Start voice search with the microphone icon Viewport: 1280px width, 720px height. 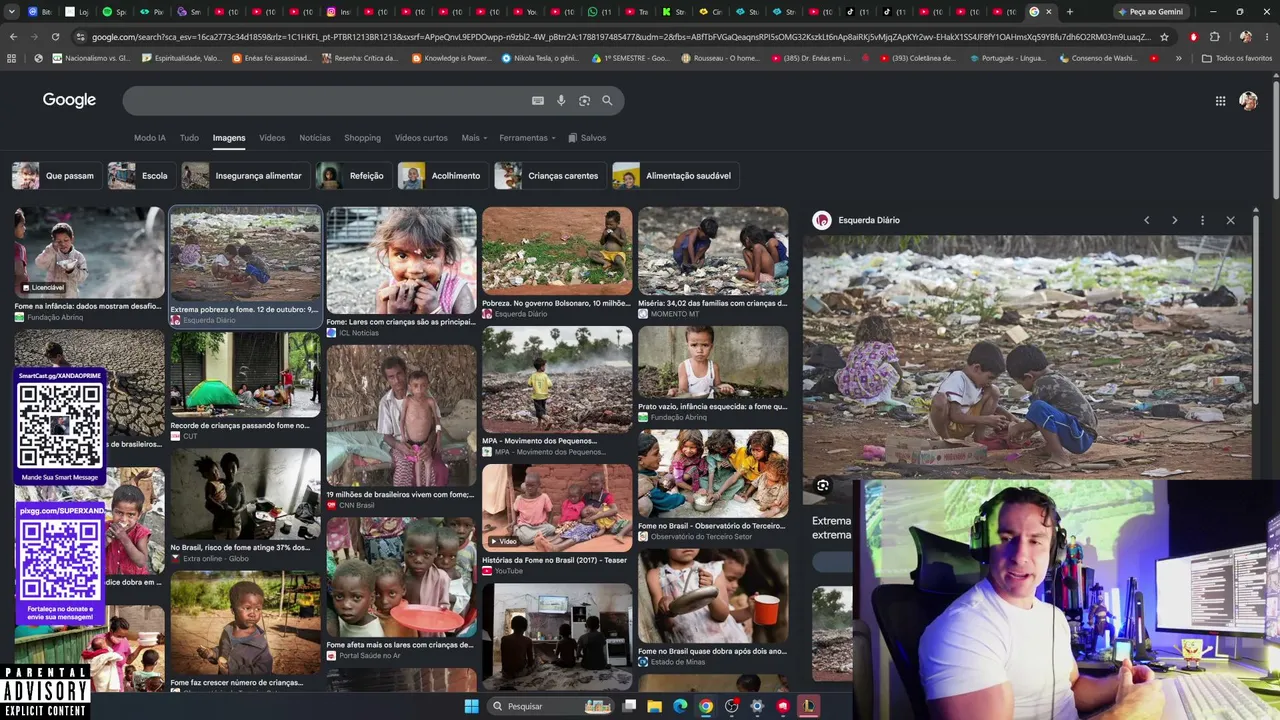pos(561,100)
